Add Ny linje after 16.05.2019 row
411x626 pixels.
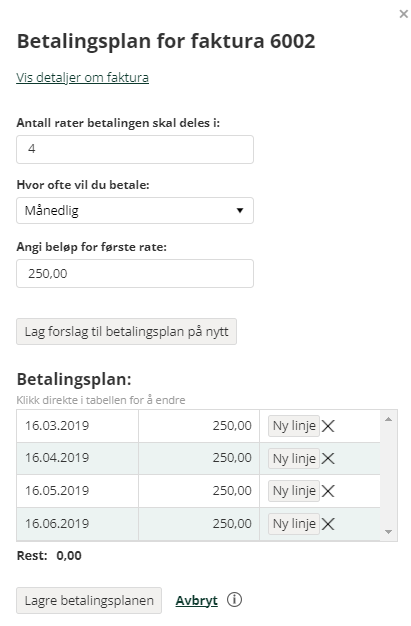coord(294,491)
